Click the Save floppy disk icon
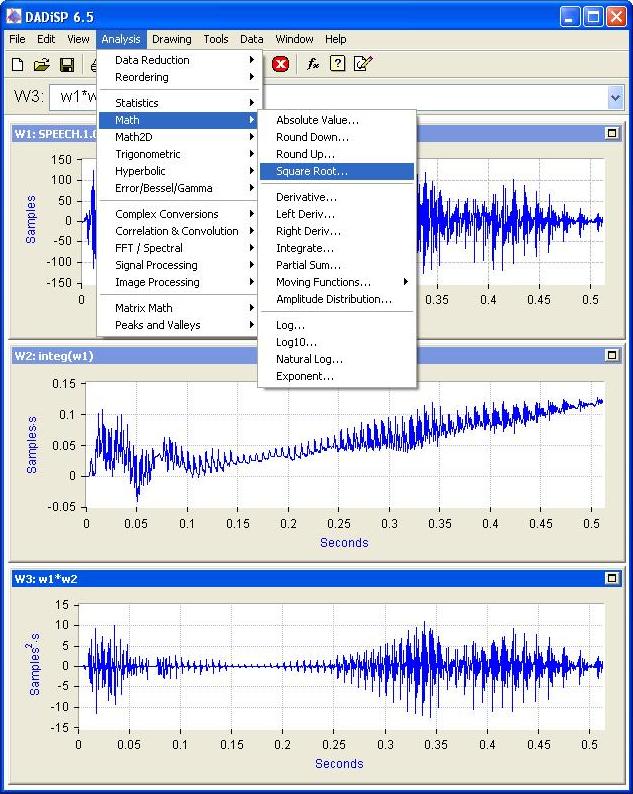 click(x=67, y=64)
